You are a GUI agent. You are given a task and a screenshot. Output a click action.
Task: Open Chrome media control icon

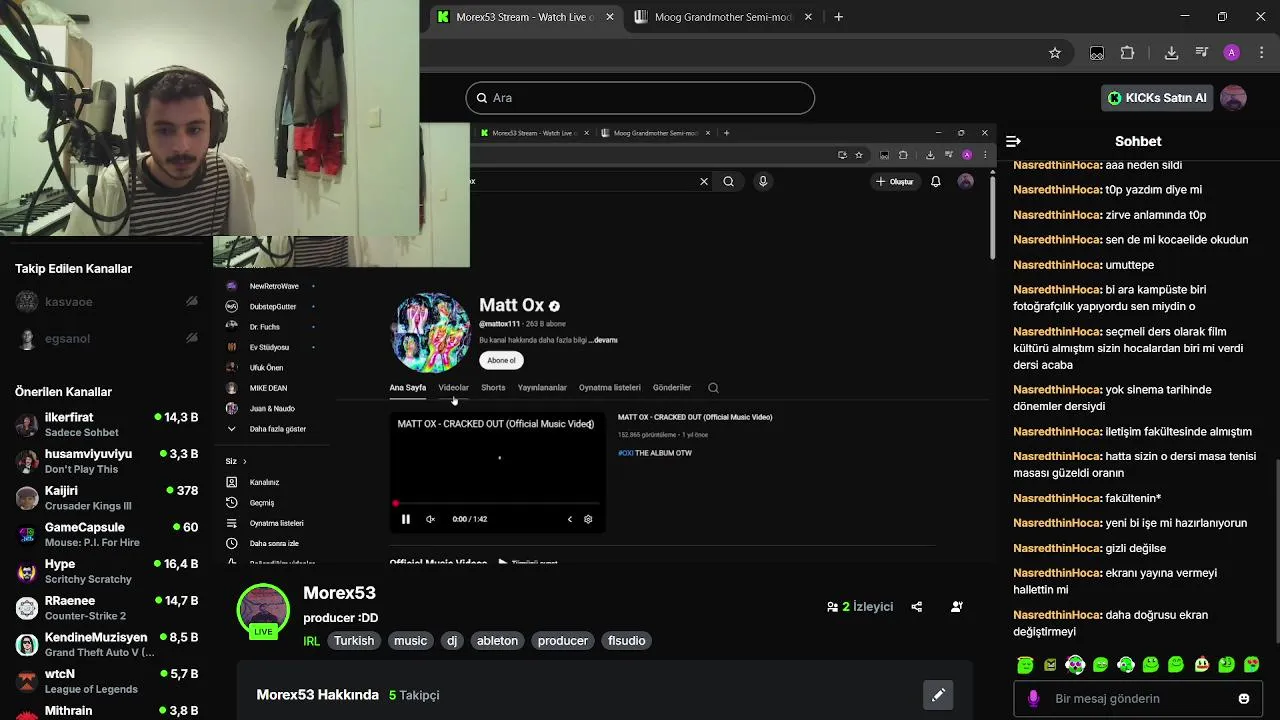point(1201,53)
